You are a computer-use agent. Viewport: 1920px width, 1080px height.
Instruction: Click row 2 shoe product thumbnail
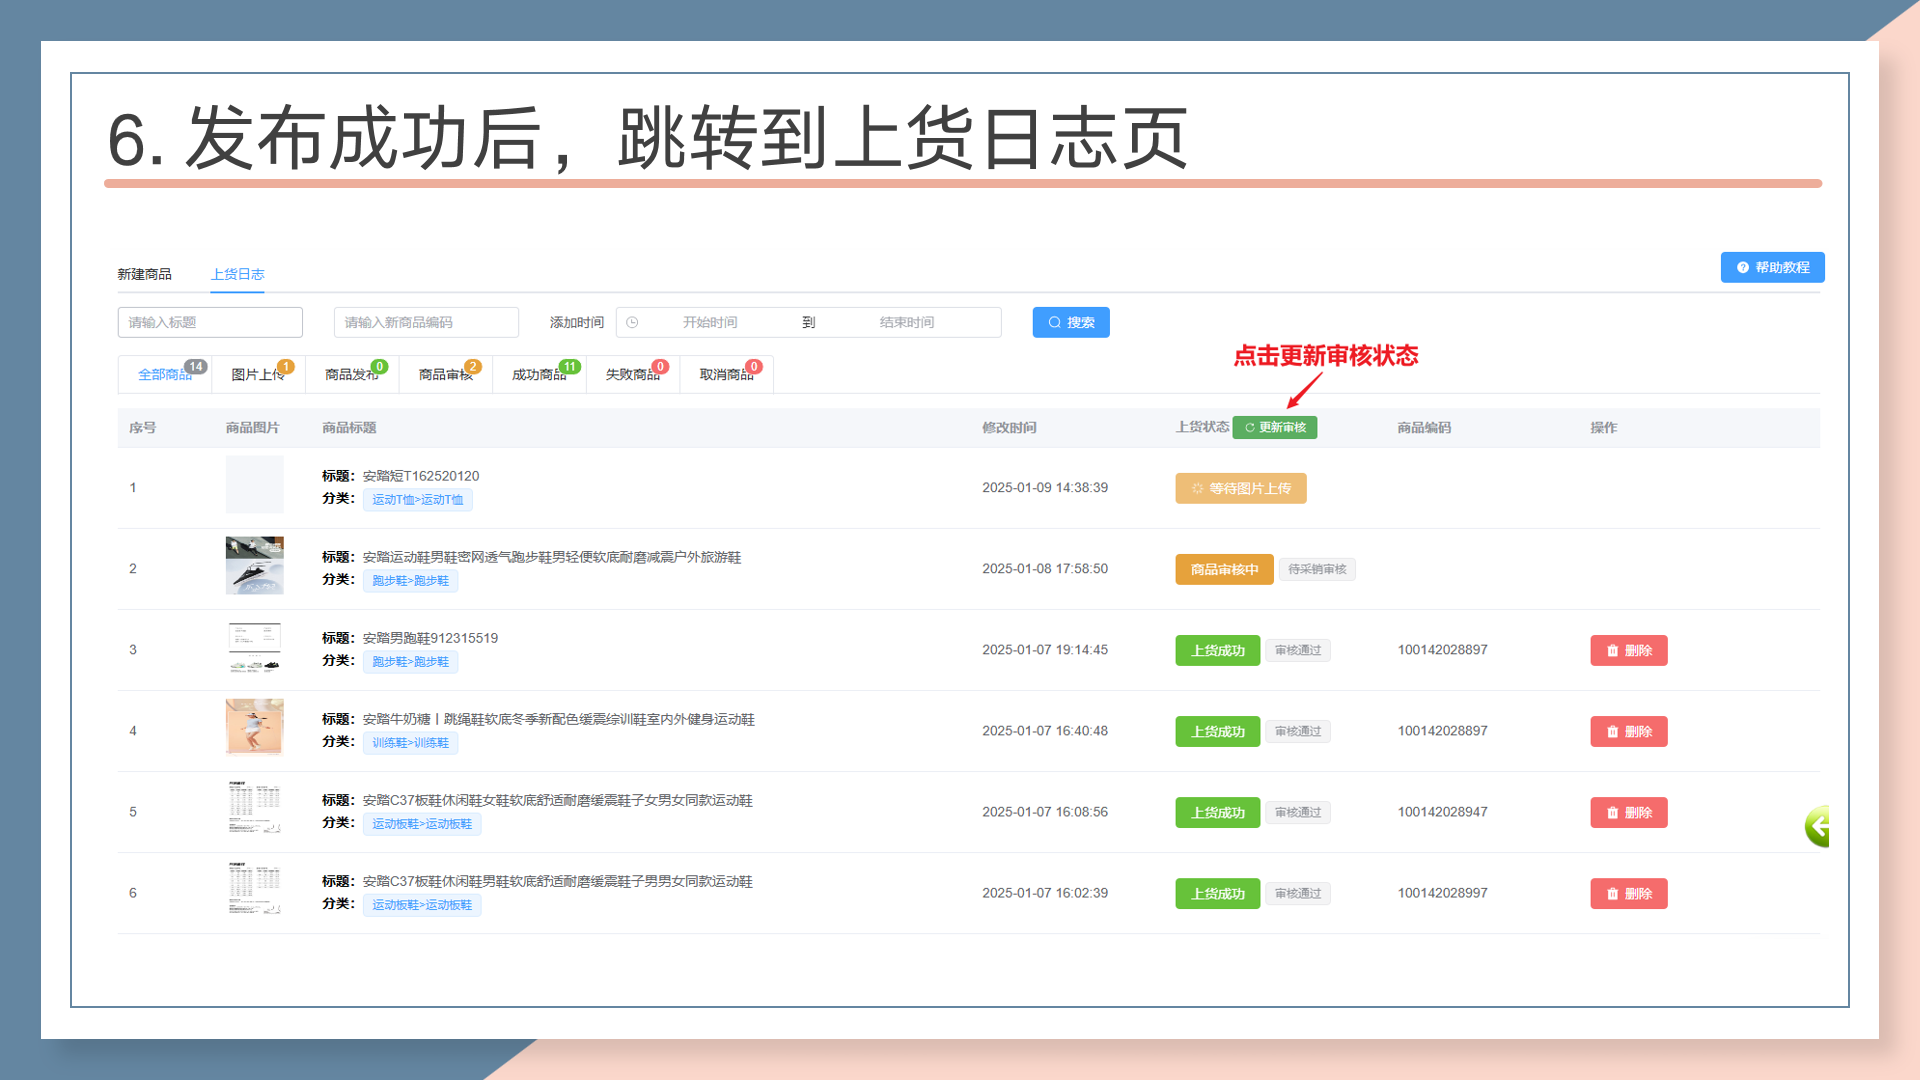(254, 566)
